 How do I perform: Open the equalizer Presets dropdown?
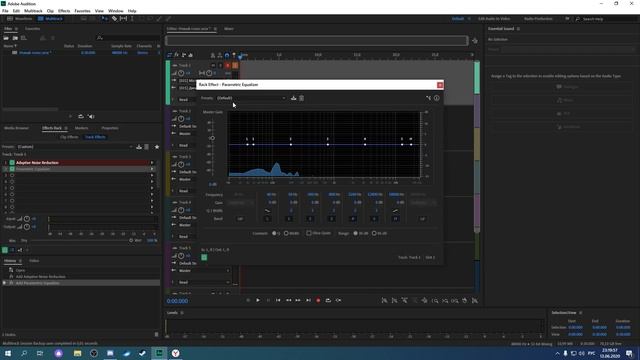251,98
